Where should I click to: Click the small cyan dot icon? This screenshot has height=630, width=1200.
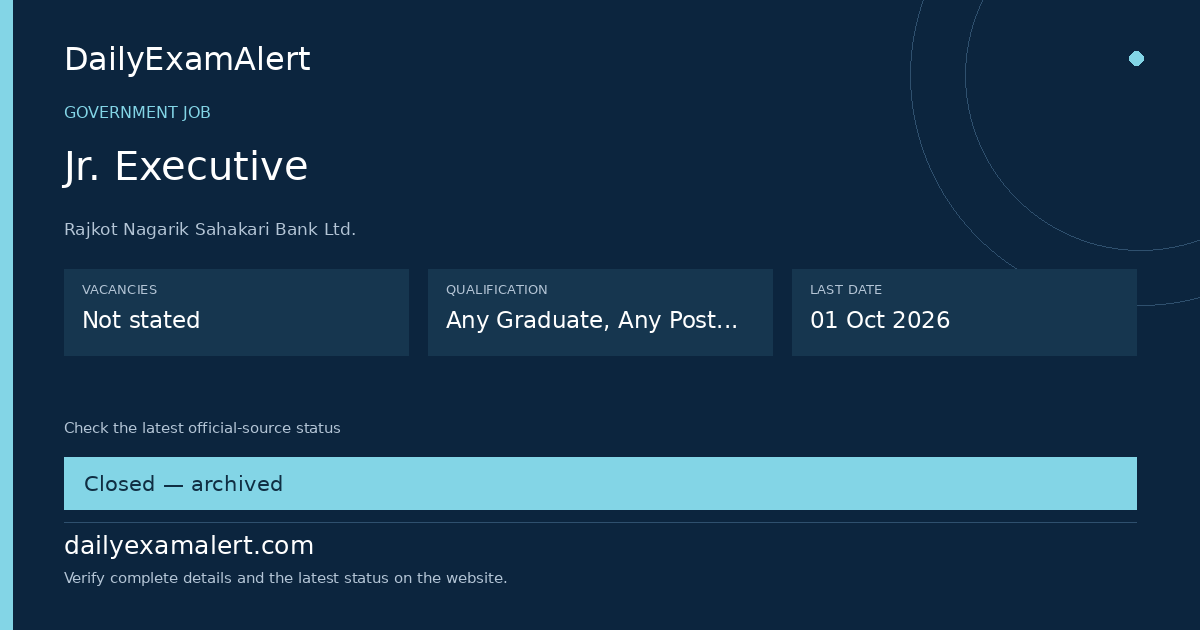pos(1136,58)
